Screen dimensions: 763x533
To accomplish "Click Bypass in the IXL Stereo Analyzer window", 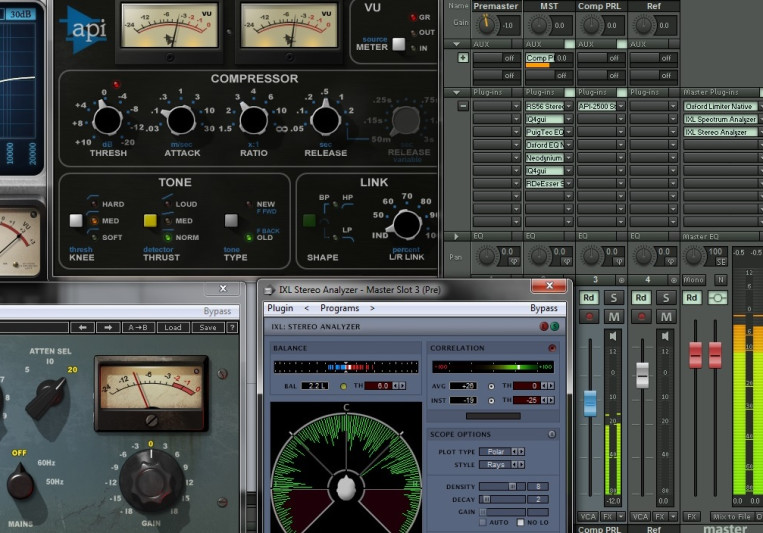I will (544, 308).
